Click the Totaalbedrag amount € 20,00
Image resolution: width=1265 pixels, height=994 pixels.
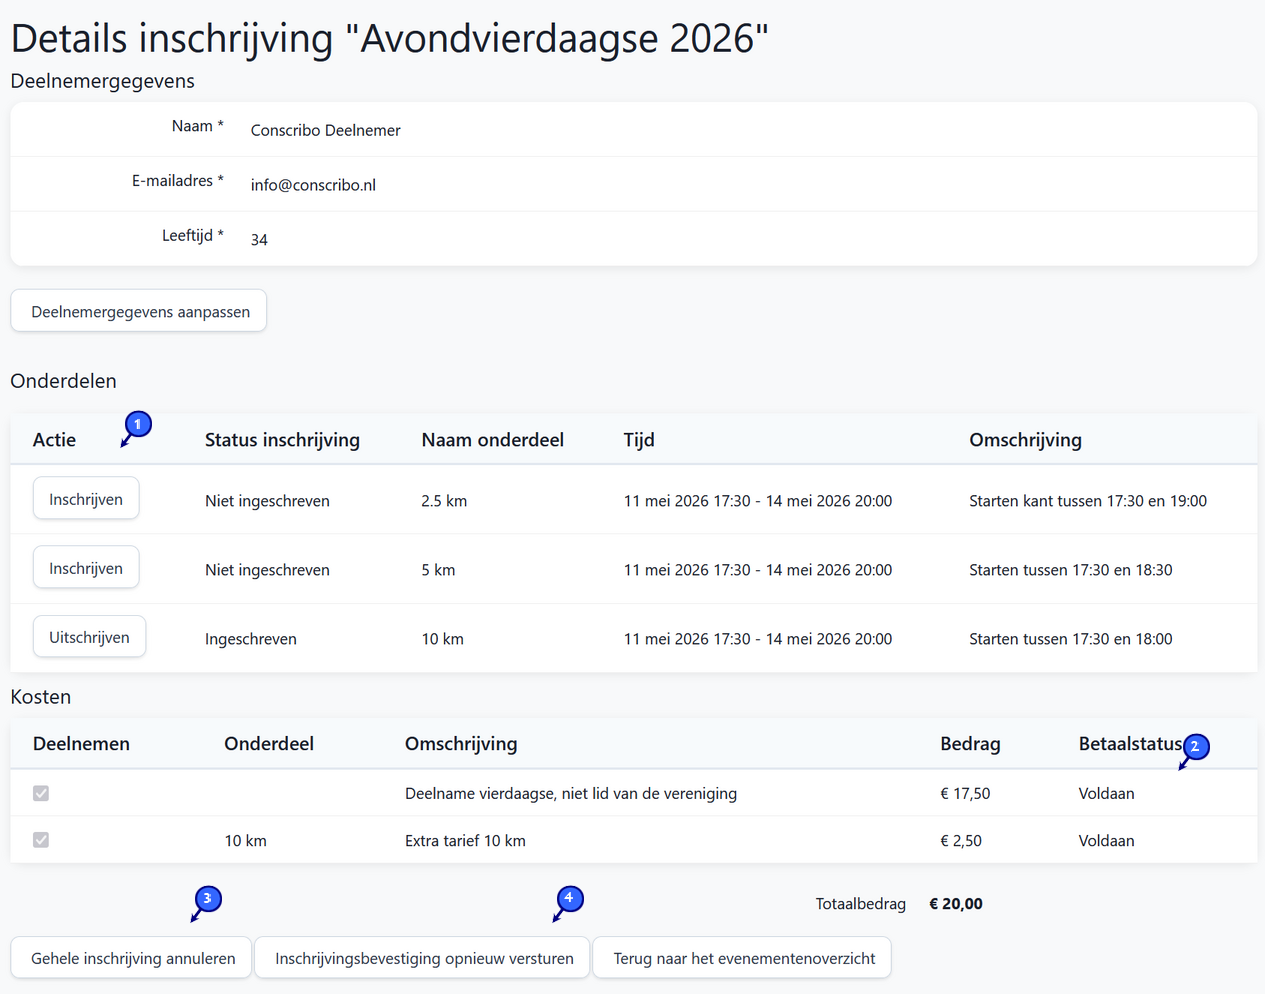pyautogui.click(x=955, y=903)
